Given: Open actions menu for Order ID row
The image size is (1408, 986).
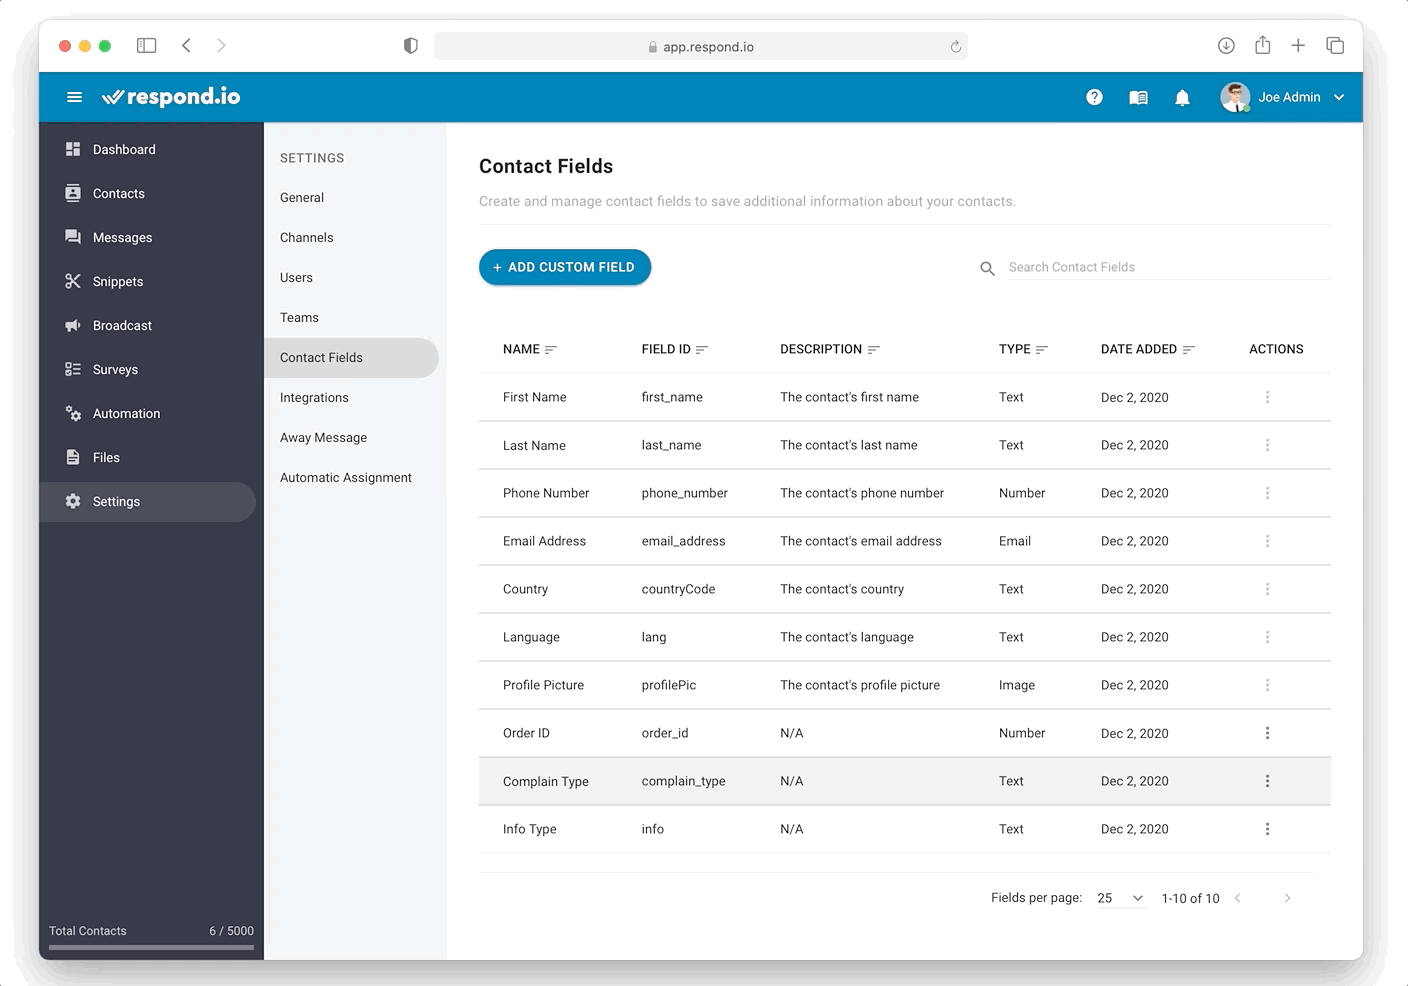Looking at the screenshot, I should [1267, 733].
